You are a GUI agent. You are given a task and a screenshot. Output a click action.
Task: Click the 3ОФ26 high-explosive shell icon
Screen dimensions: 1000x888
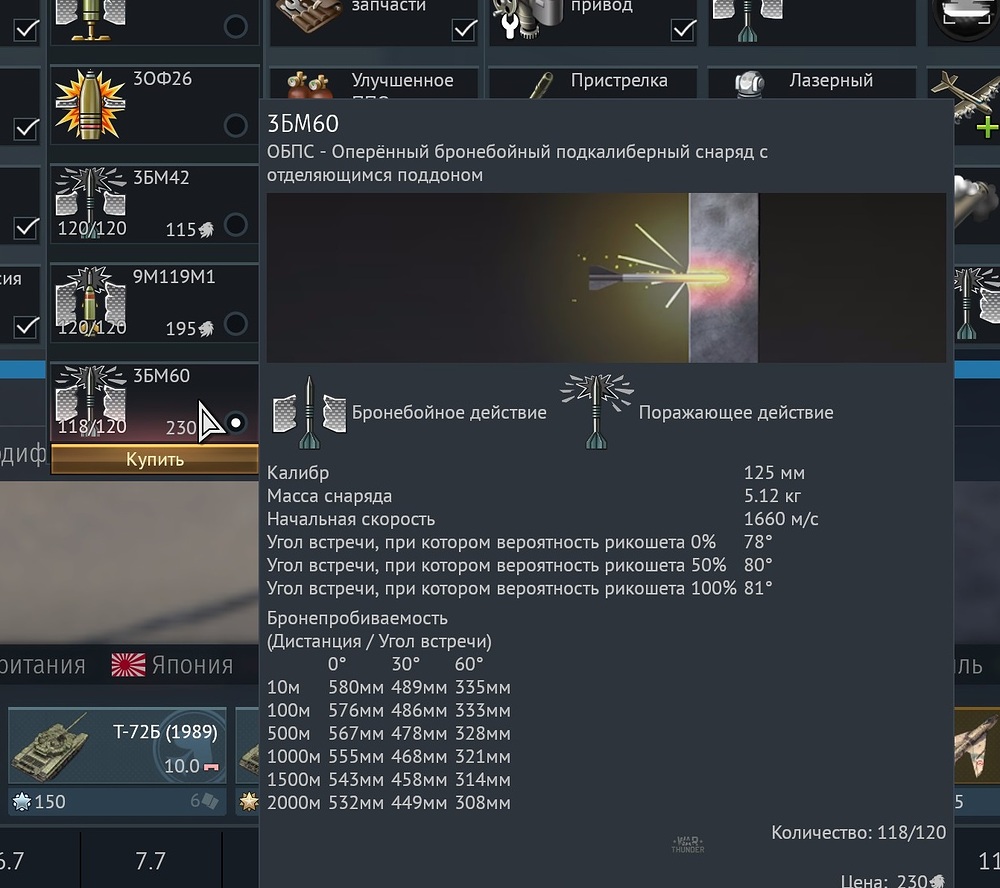[89, 105]
